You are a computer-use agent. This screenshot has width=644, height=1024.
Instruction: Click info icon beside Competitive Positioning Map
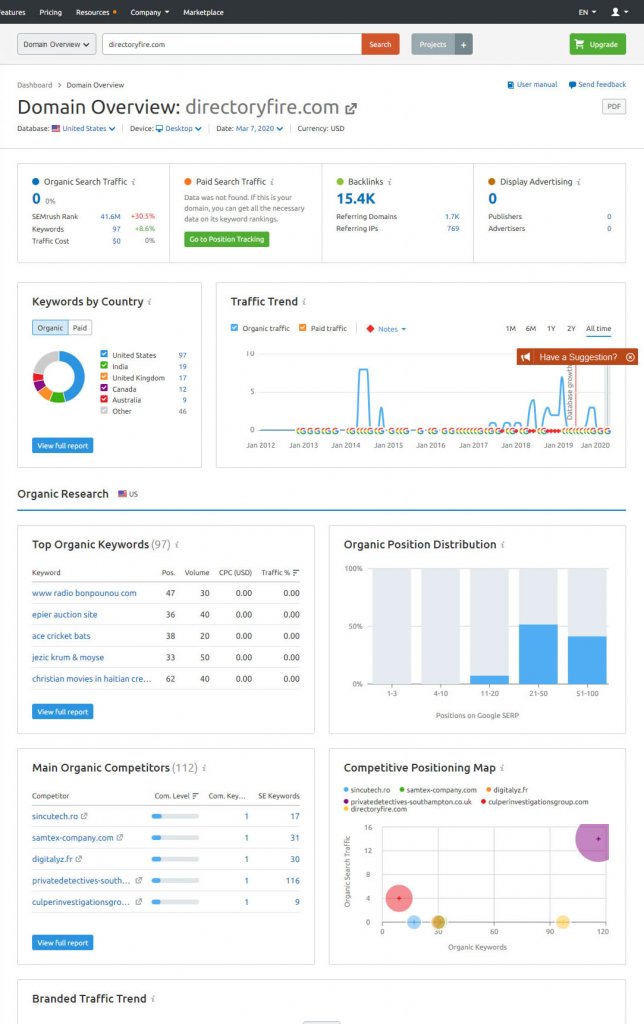[x=502, y=768]
